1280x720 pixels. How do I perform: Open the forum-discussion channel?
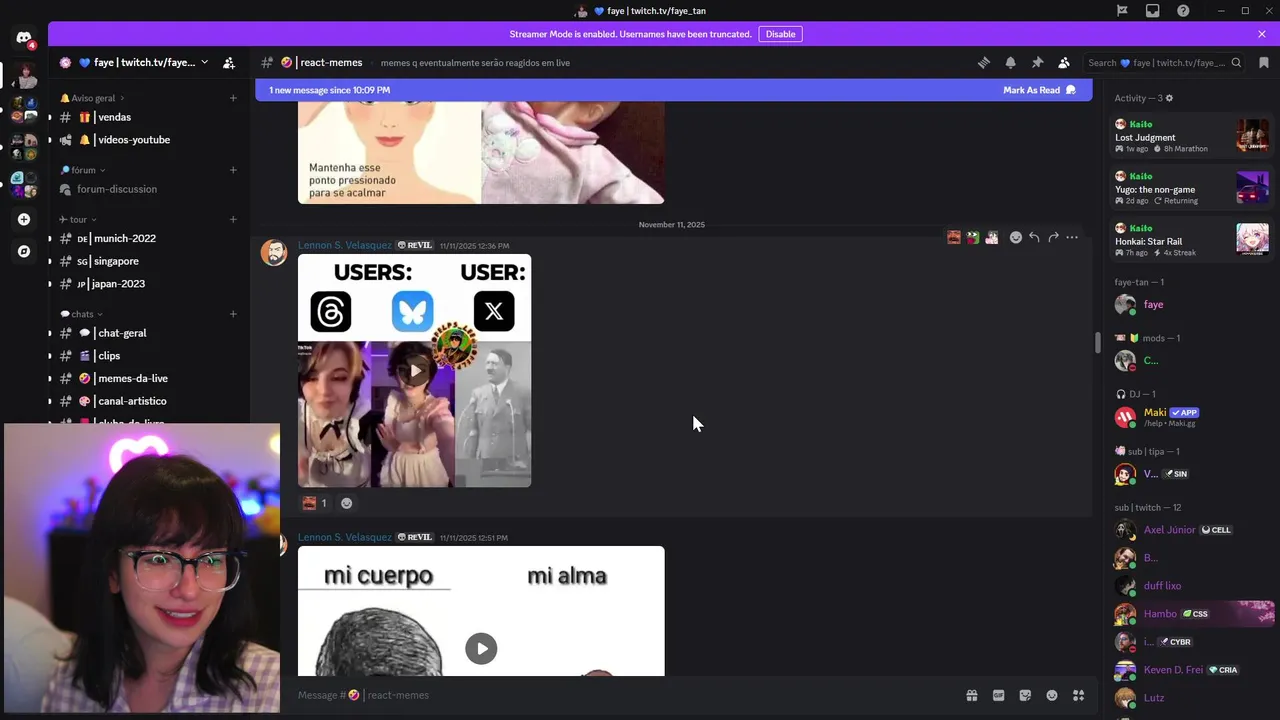tap(147, 189)
